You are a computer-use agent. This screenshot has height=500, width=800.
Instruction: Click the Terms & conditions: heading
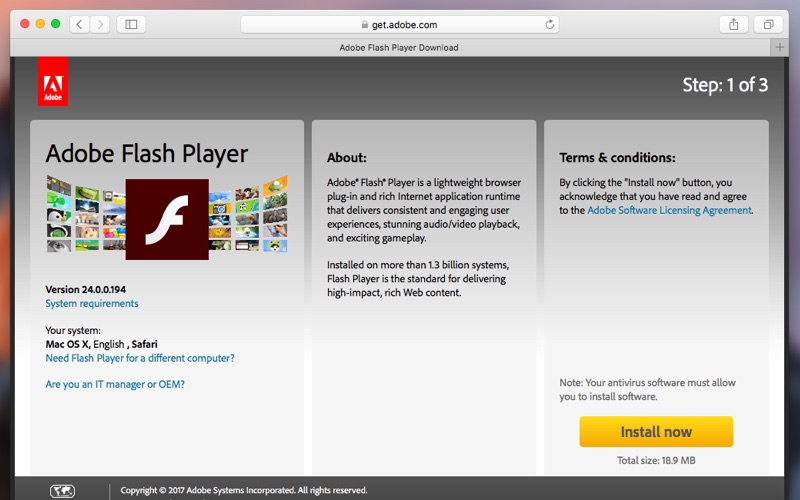(x=617, y=158)
